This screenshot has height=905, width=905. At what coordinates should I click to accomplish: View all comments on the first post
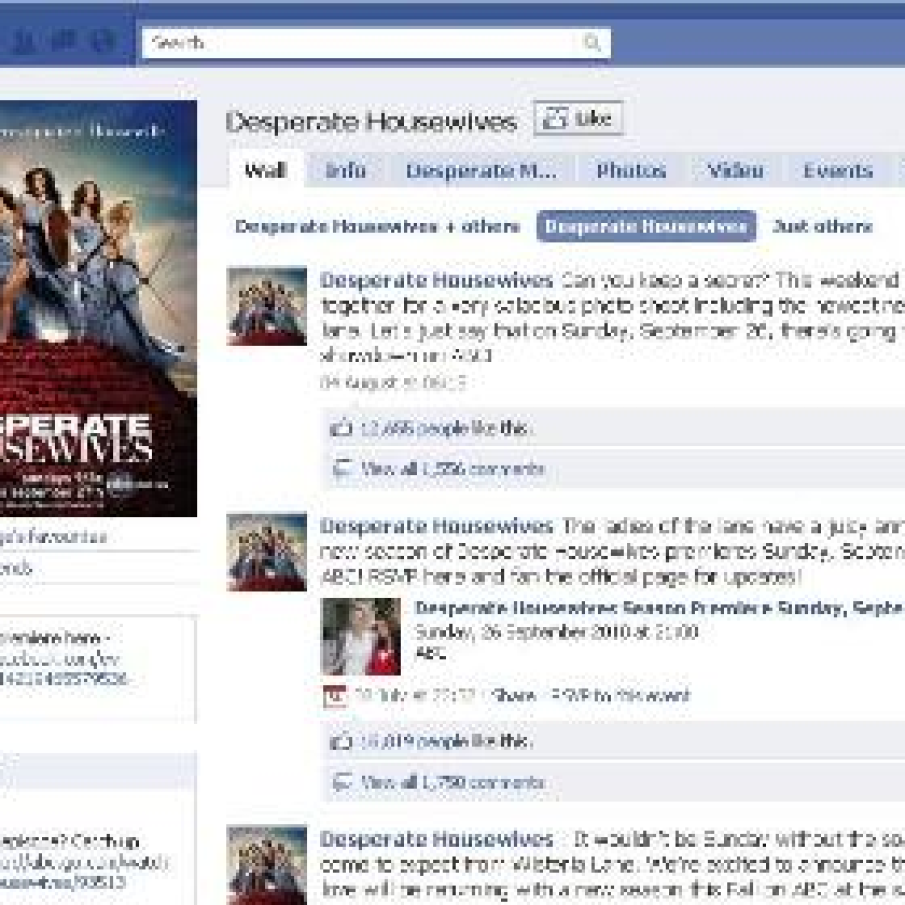pos(452,469)
